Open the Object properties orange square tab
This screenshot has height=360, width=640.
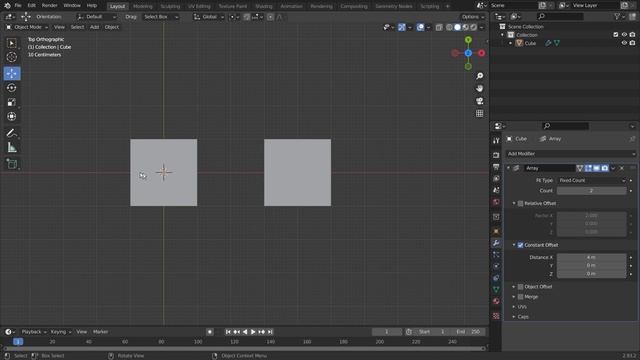(x=496, y=231)
